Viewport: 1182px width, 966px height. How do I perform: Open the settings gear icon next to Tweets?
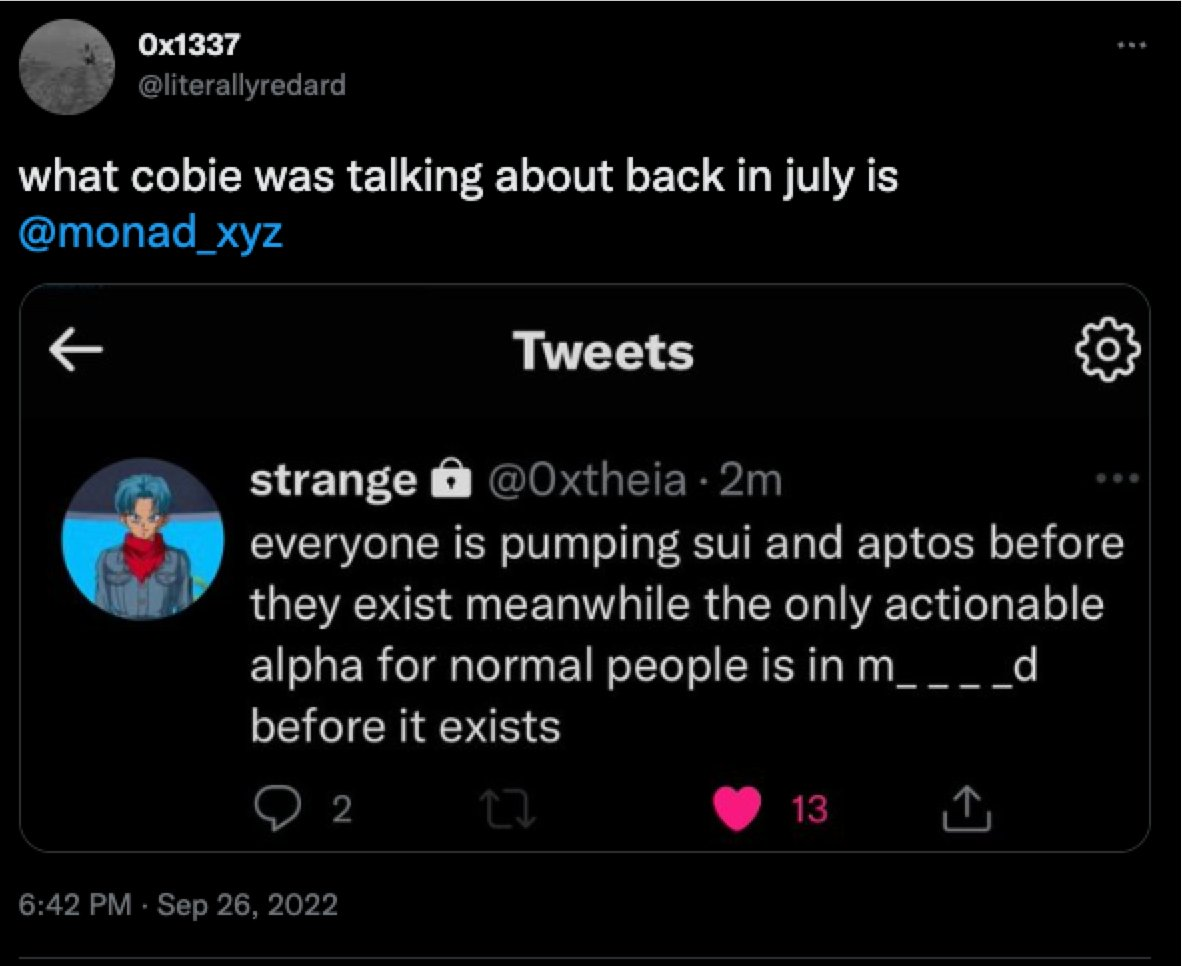[x=1107, y=351]
